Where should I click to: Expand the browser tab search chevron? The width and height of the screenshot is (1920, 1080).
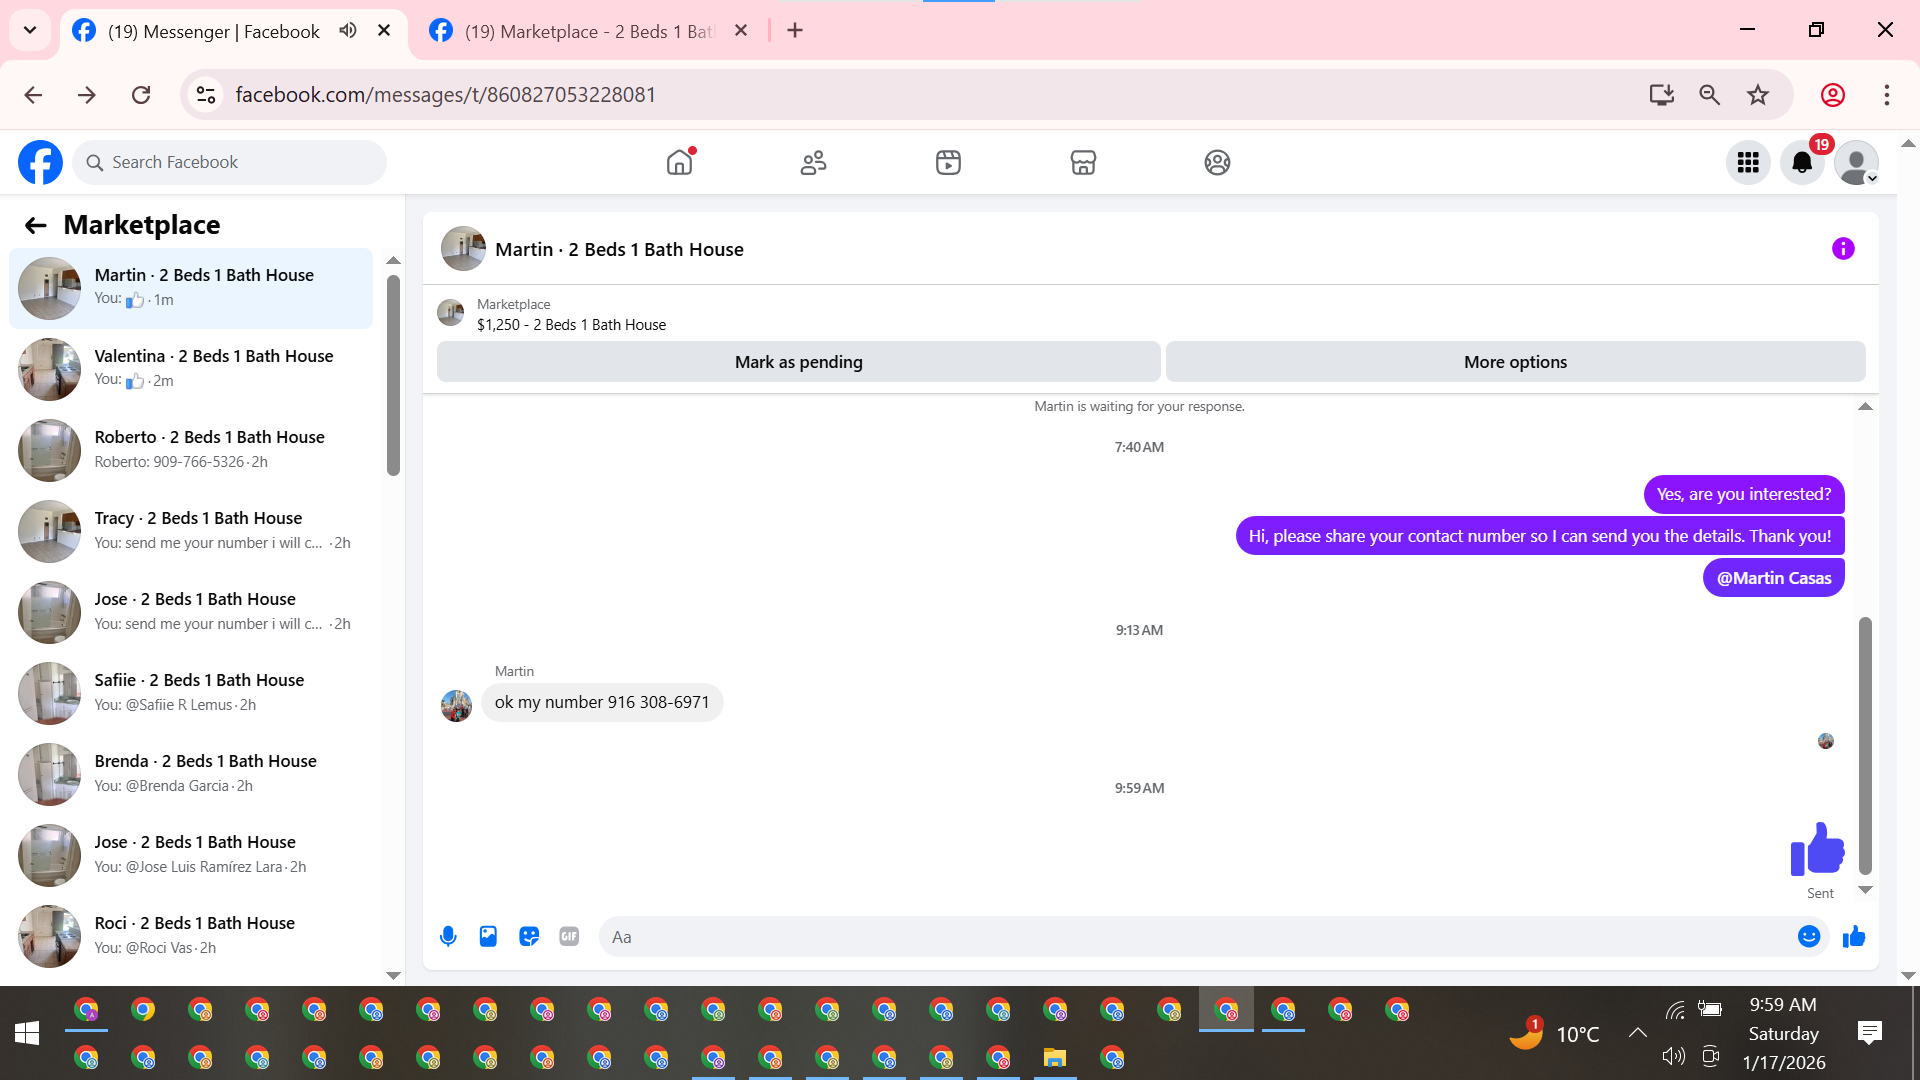tap(30, 30)
